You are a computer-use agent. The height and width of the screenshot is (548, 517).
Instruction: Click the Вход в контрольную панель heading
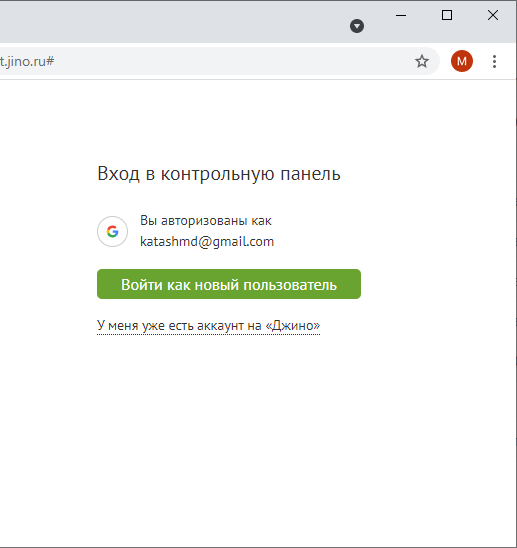coord(219,174)
